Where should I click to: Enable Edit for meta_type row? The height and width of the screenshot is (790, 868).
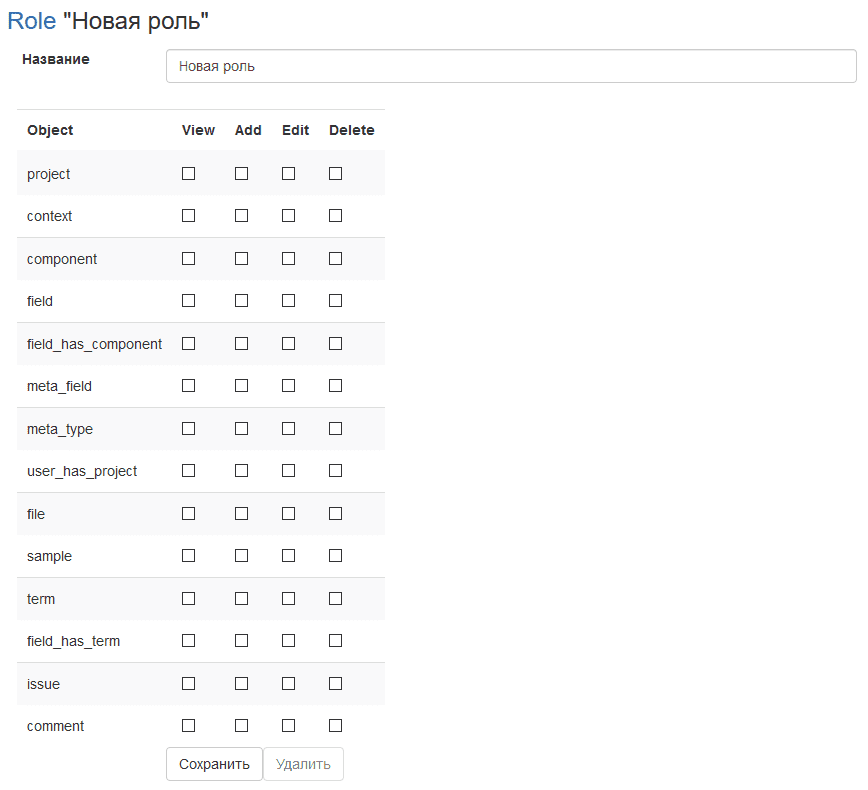[288, 428]
